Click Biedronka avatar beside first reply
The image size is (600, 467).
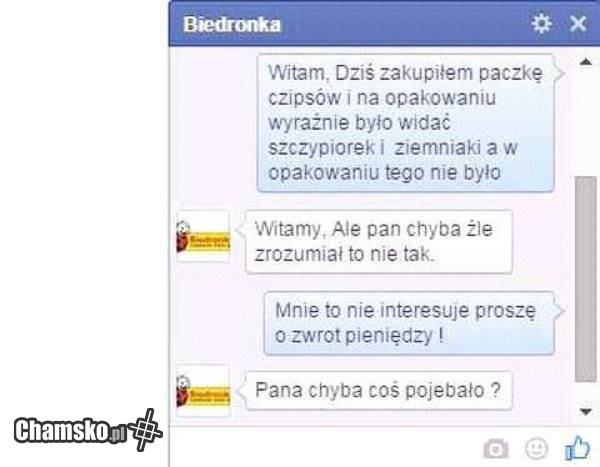coord(203,237)
